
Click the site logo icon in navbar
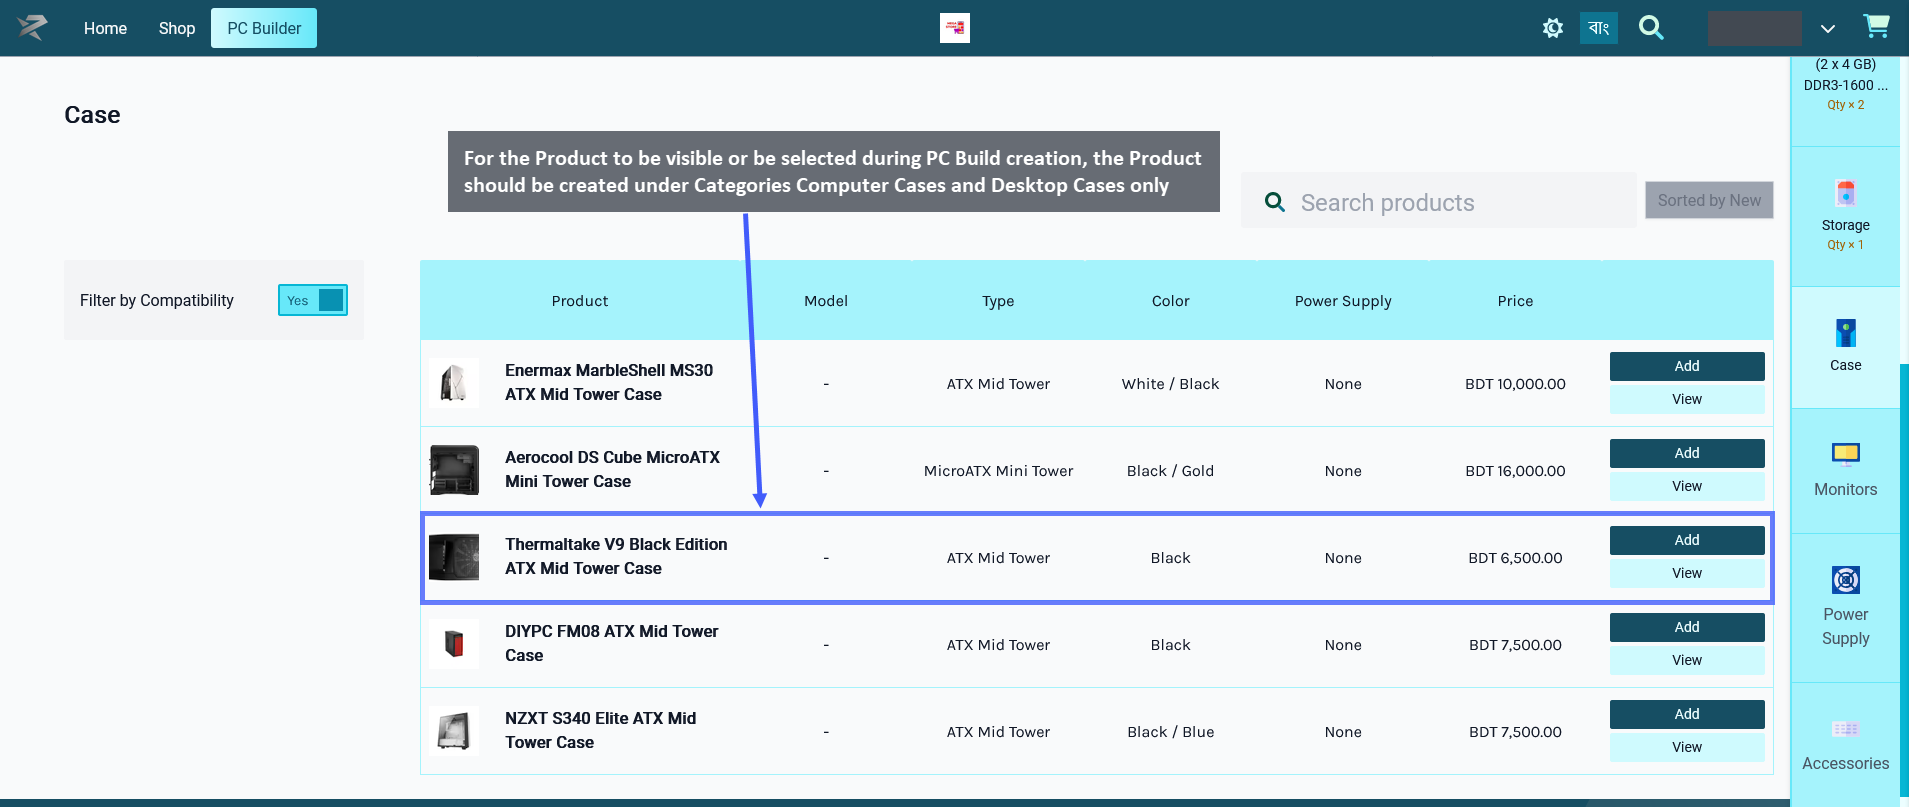(32, 27)
